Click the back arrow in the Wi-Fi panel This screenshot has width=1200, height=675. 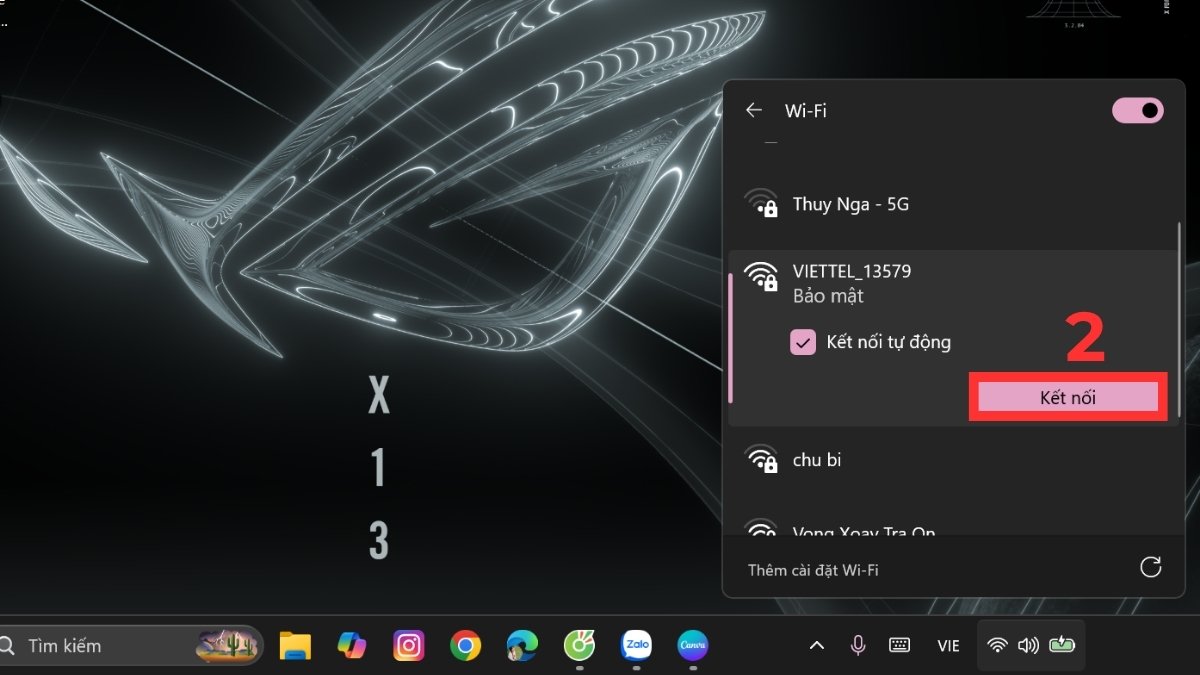click(x=753, y=110)
